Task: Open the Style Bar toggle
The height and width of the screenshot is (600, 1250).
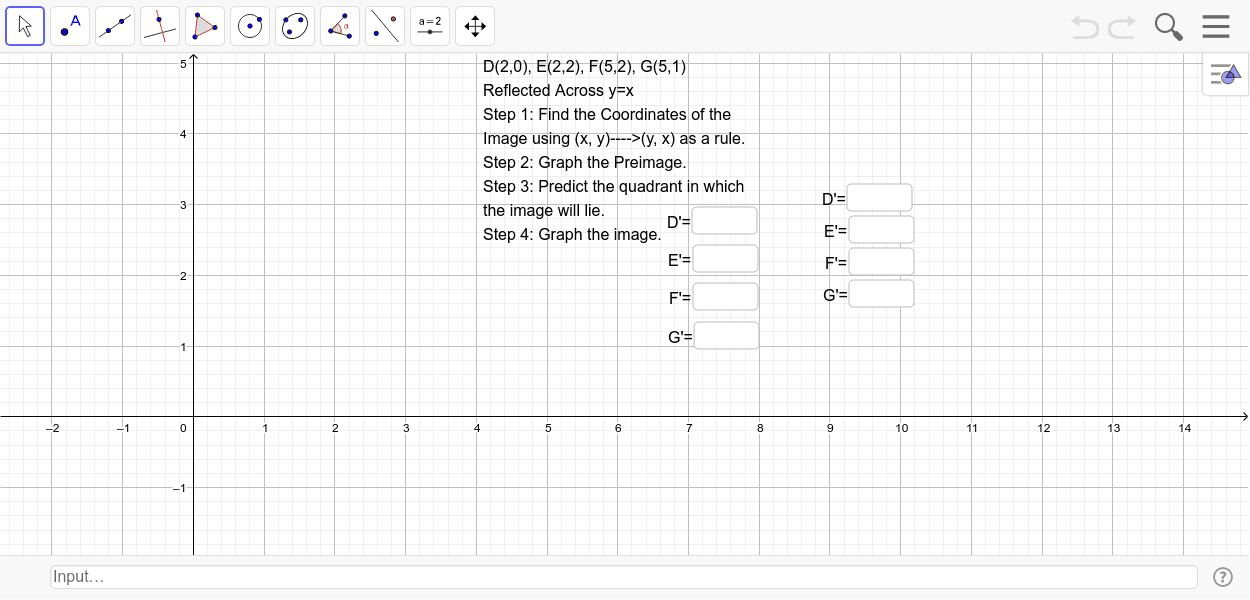Action: [1225, 73]
